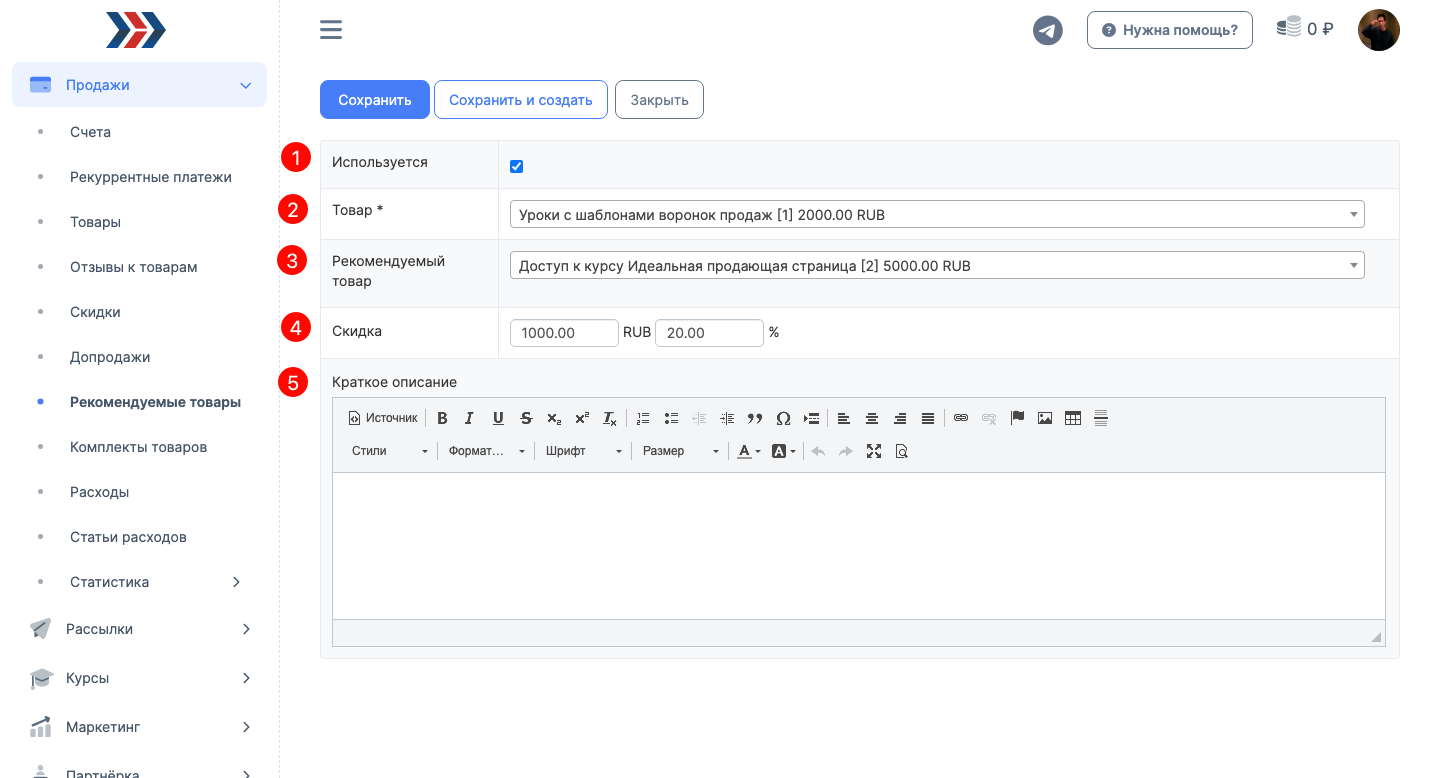Insert a table into the description
Viewport: 1440px width, 778px height.
1073,418
